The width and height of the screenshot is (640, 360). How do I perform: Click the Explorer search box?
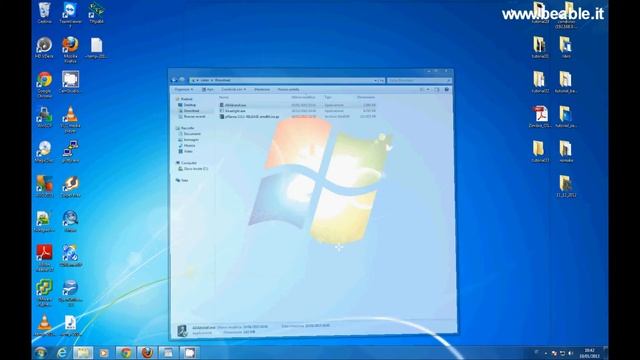click(x=419, y=80)
